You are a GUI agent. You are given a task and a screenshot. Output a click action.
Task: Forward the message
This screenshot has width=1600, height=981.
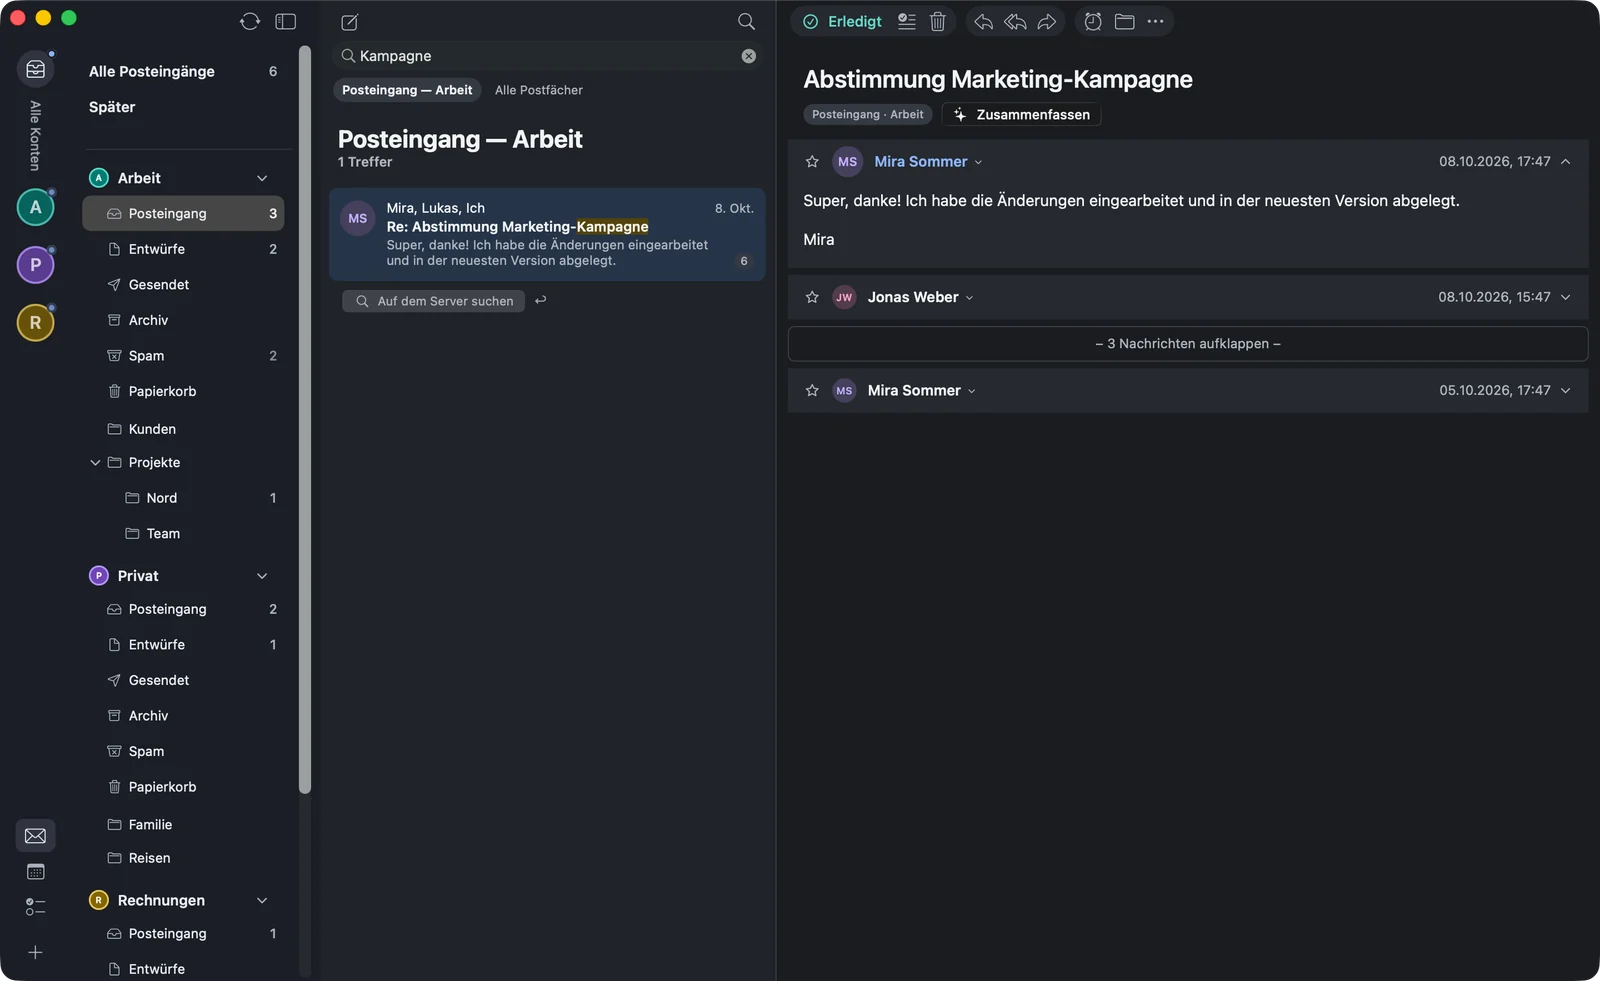(1047, 21)
